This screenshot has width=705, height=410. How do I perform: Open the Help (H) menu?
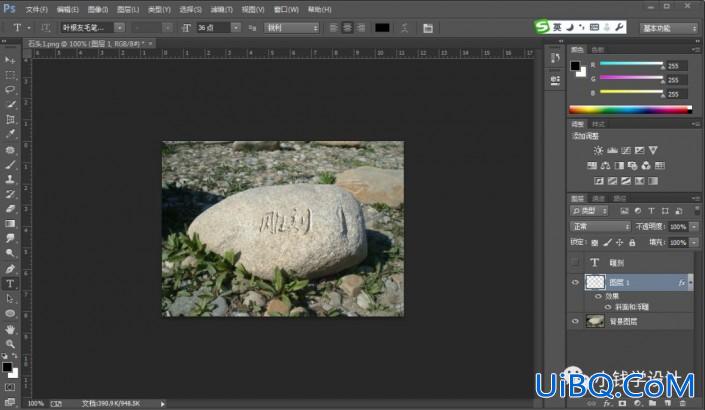[320, 9]
